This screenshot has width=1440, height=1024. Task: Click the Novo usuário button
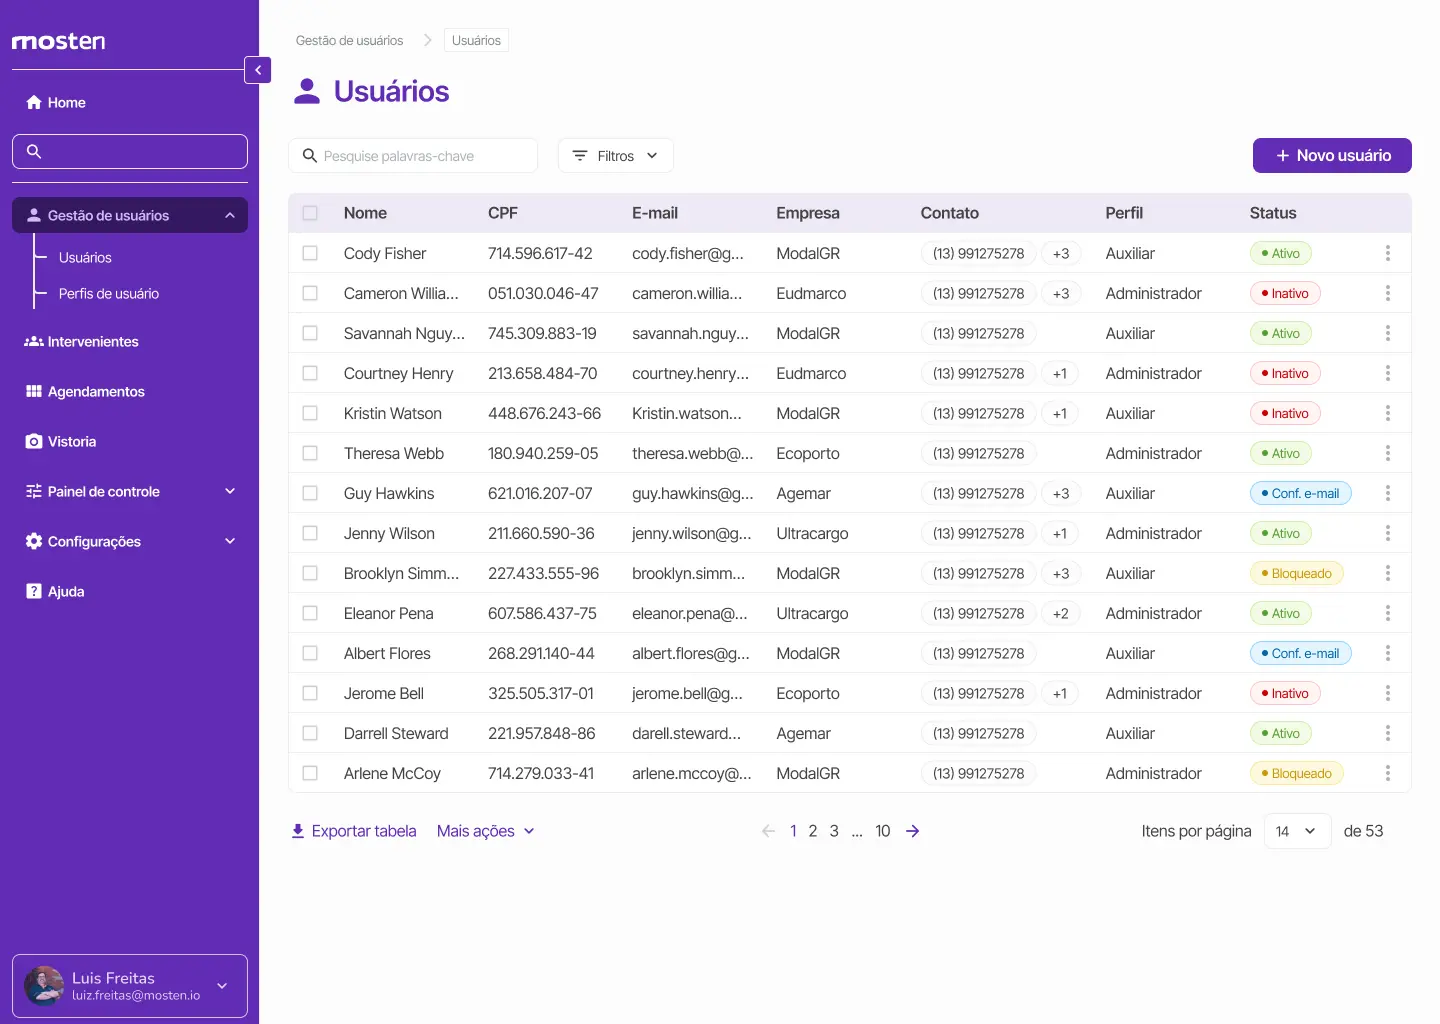(1331, 156)
